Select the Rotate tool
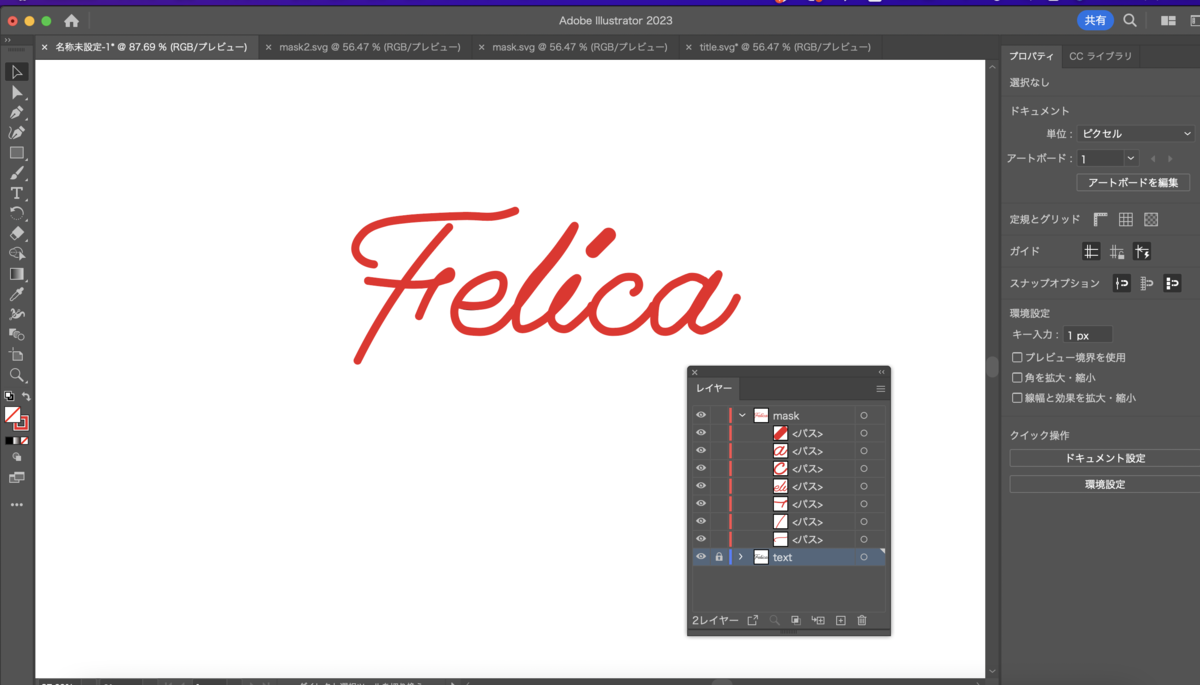Image resolution: width=1200 pixels, height=685 pixels. 17,213
